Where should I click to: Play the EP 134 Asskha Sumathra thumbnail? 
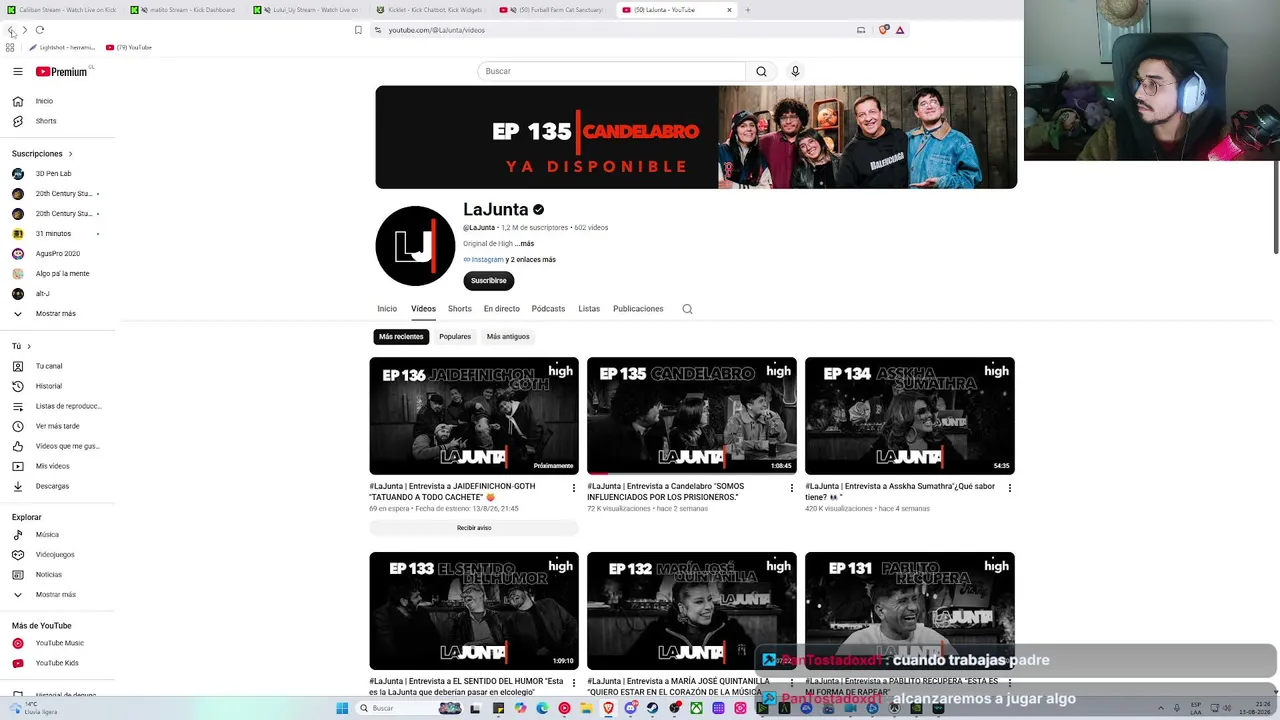point(910,416)
